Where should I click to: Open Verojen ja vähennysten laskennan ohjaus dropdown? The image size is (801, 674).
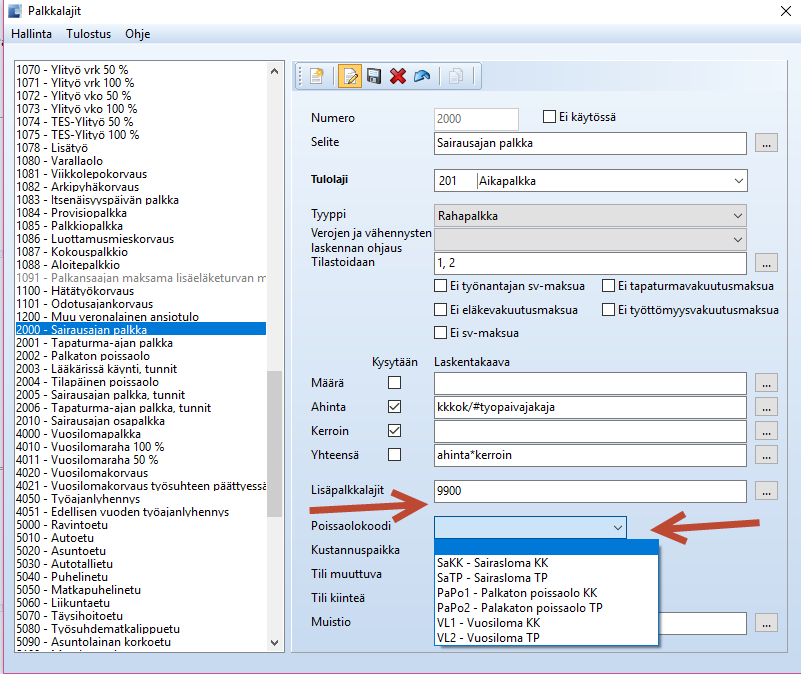738,240
